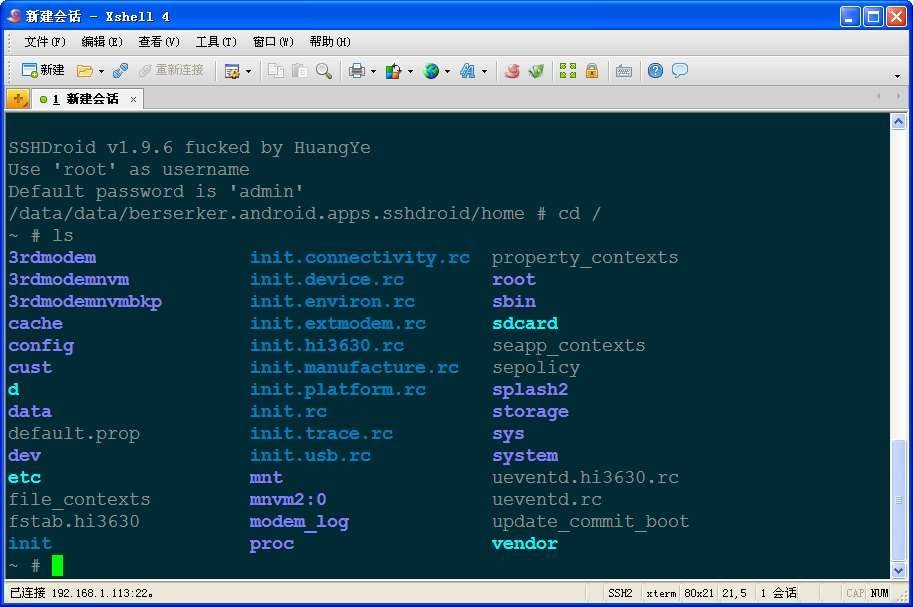Open help with the question mark icon
Screen dimensions: 913x607
[655, 71]
